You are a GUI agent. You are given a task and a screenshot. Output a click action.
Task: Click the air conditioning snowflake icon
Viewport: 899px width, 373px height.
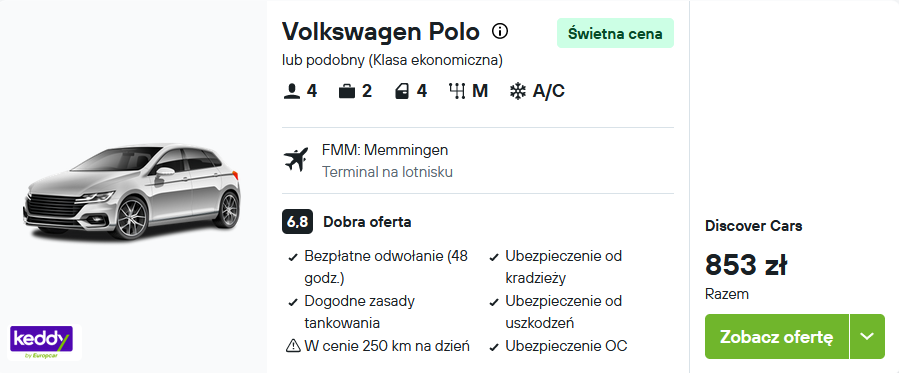(x=518, y=91)
